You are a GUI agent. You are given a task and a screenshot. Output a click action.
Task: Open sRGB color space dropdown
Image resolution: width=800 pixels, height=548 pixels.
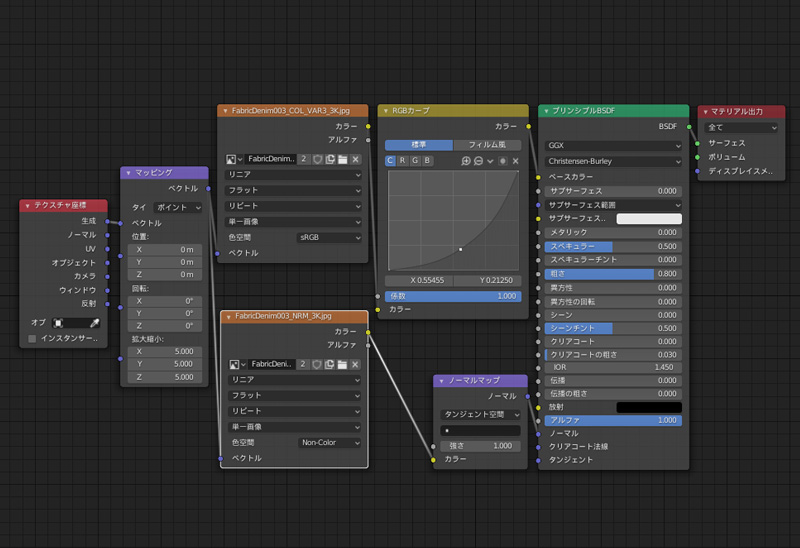(330, 238)
